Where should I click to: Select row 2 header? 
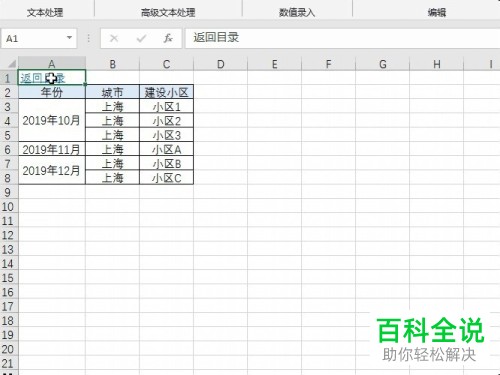[8, 92]
